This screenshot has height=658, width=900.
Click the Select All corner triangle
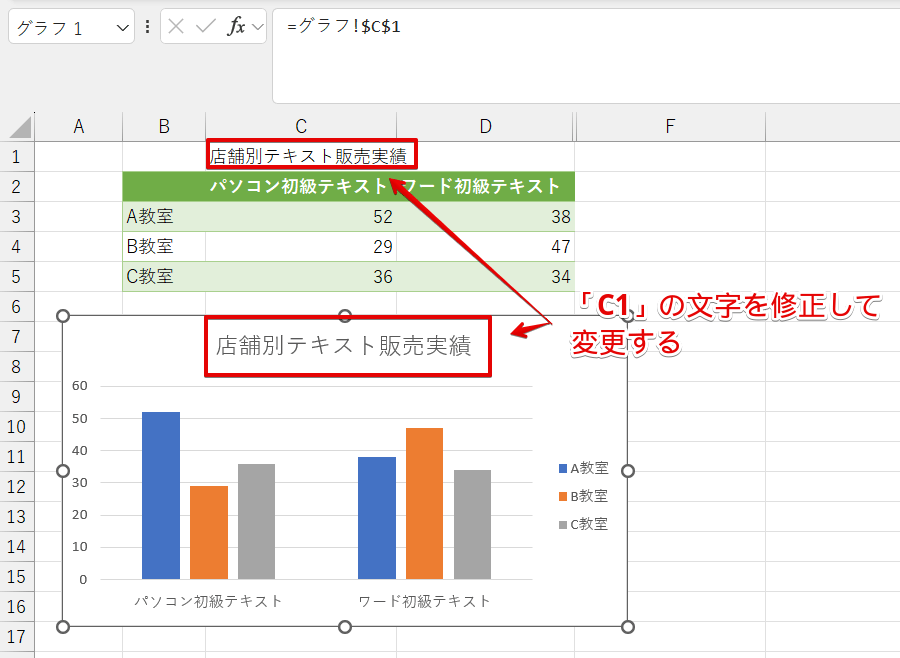click(x=21, y=127)
